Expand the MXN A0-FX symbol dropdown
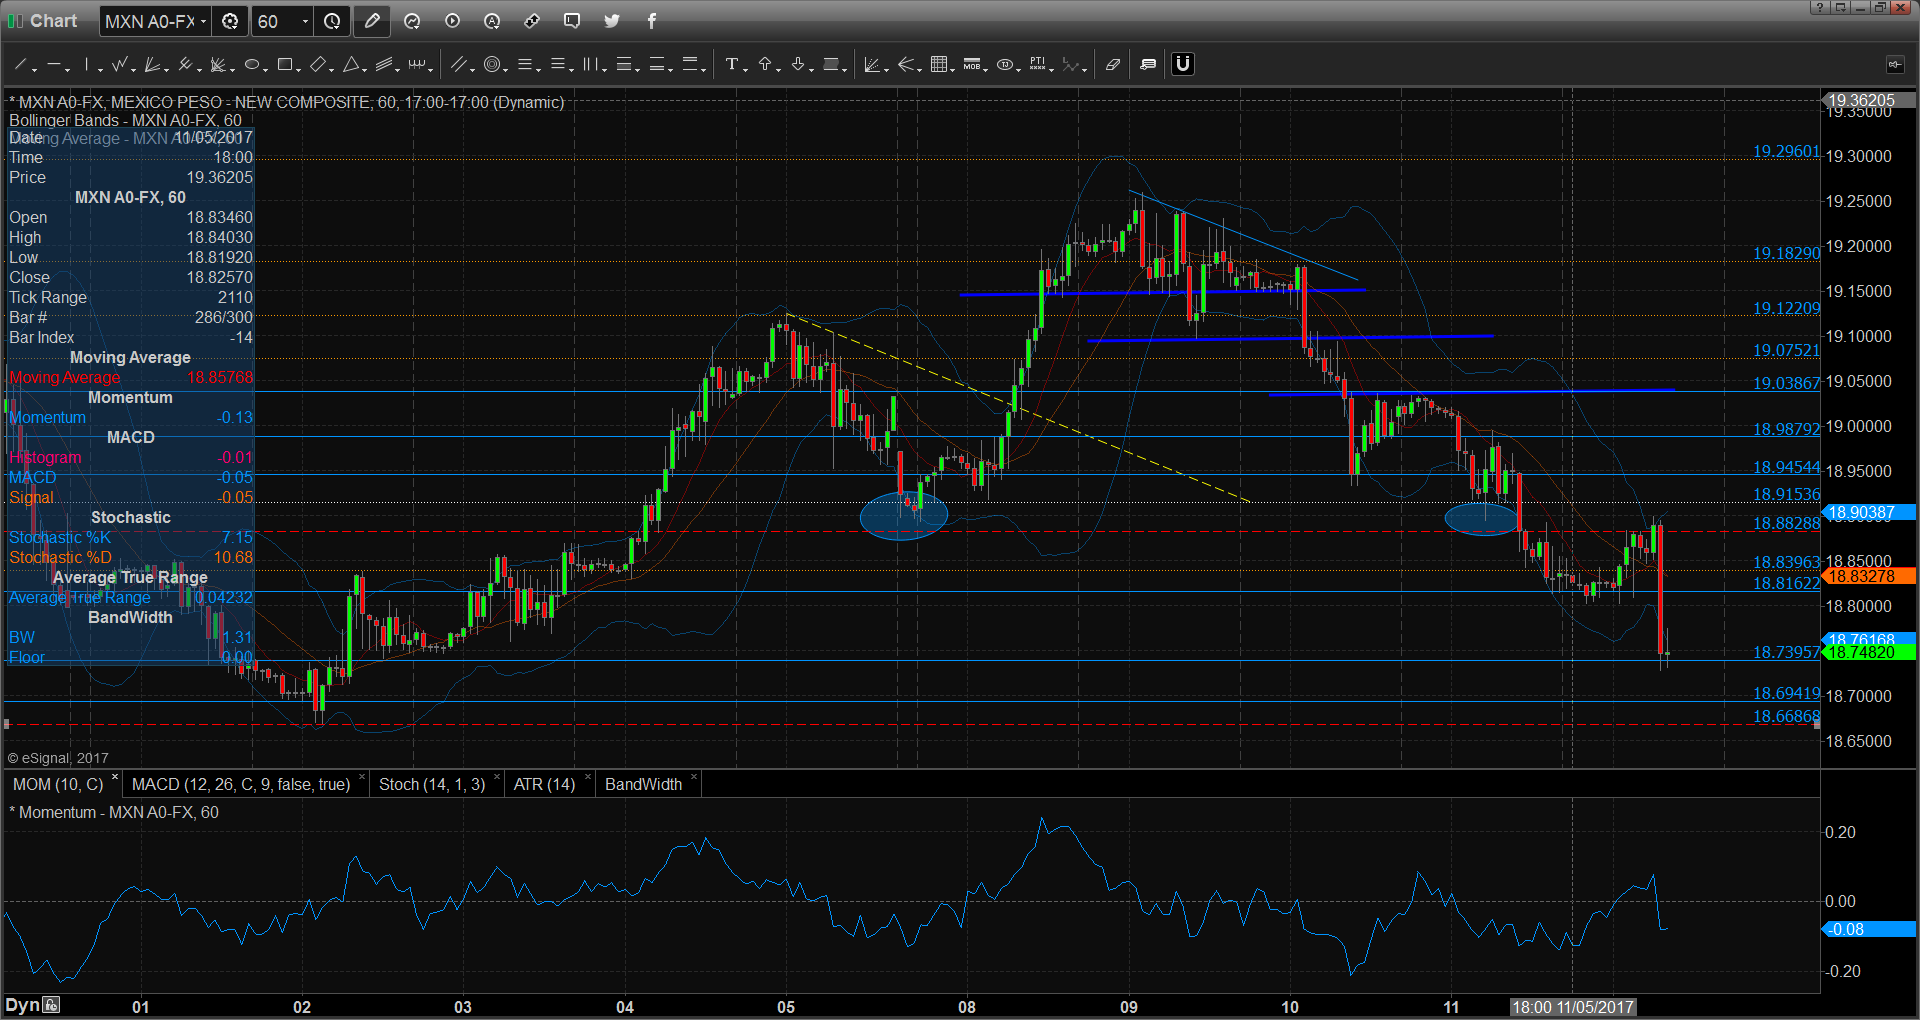Viewport: 1920px width, 1020px height. [204, 21]
